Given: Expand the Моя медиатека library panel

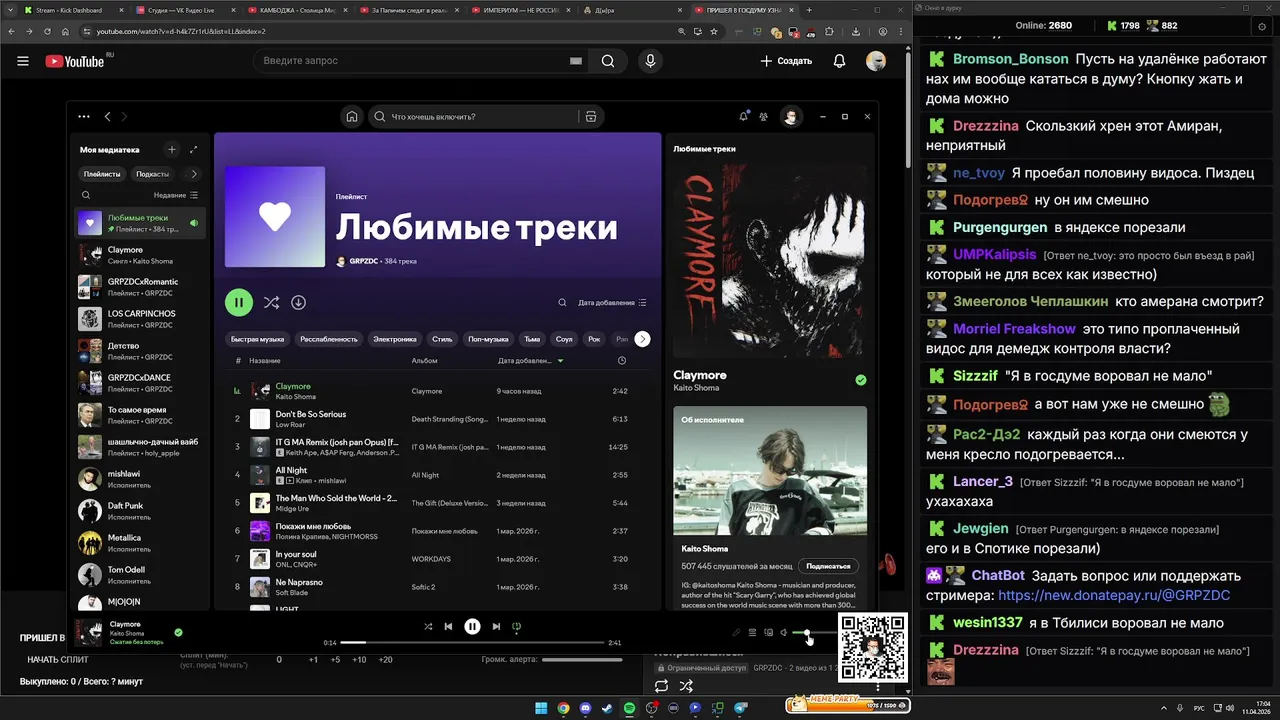Looking at the screenshot, I should (193, 149).
